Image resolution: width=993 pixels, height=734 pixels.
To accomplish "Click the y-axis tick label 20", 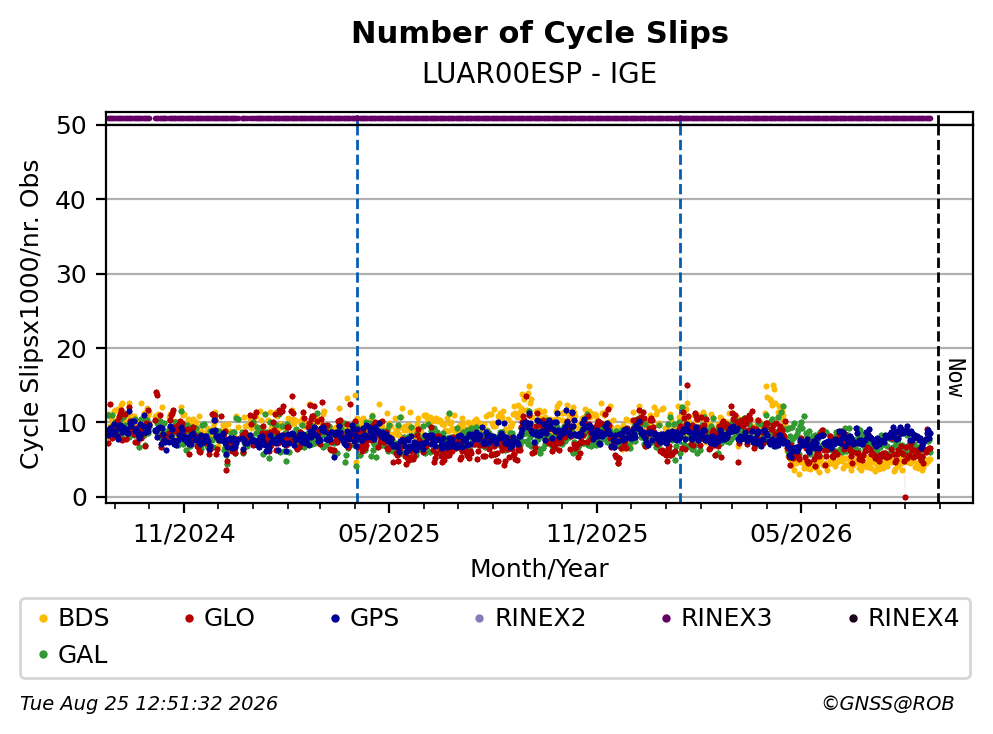I will tap(71, 349).
